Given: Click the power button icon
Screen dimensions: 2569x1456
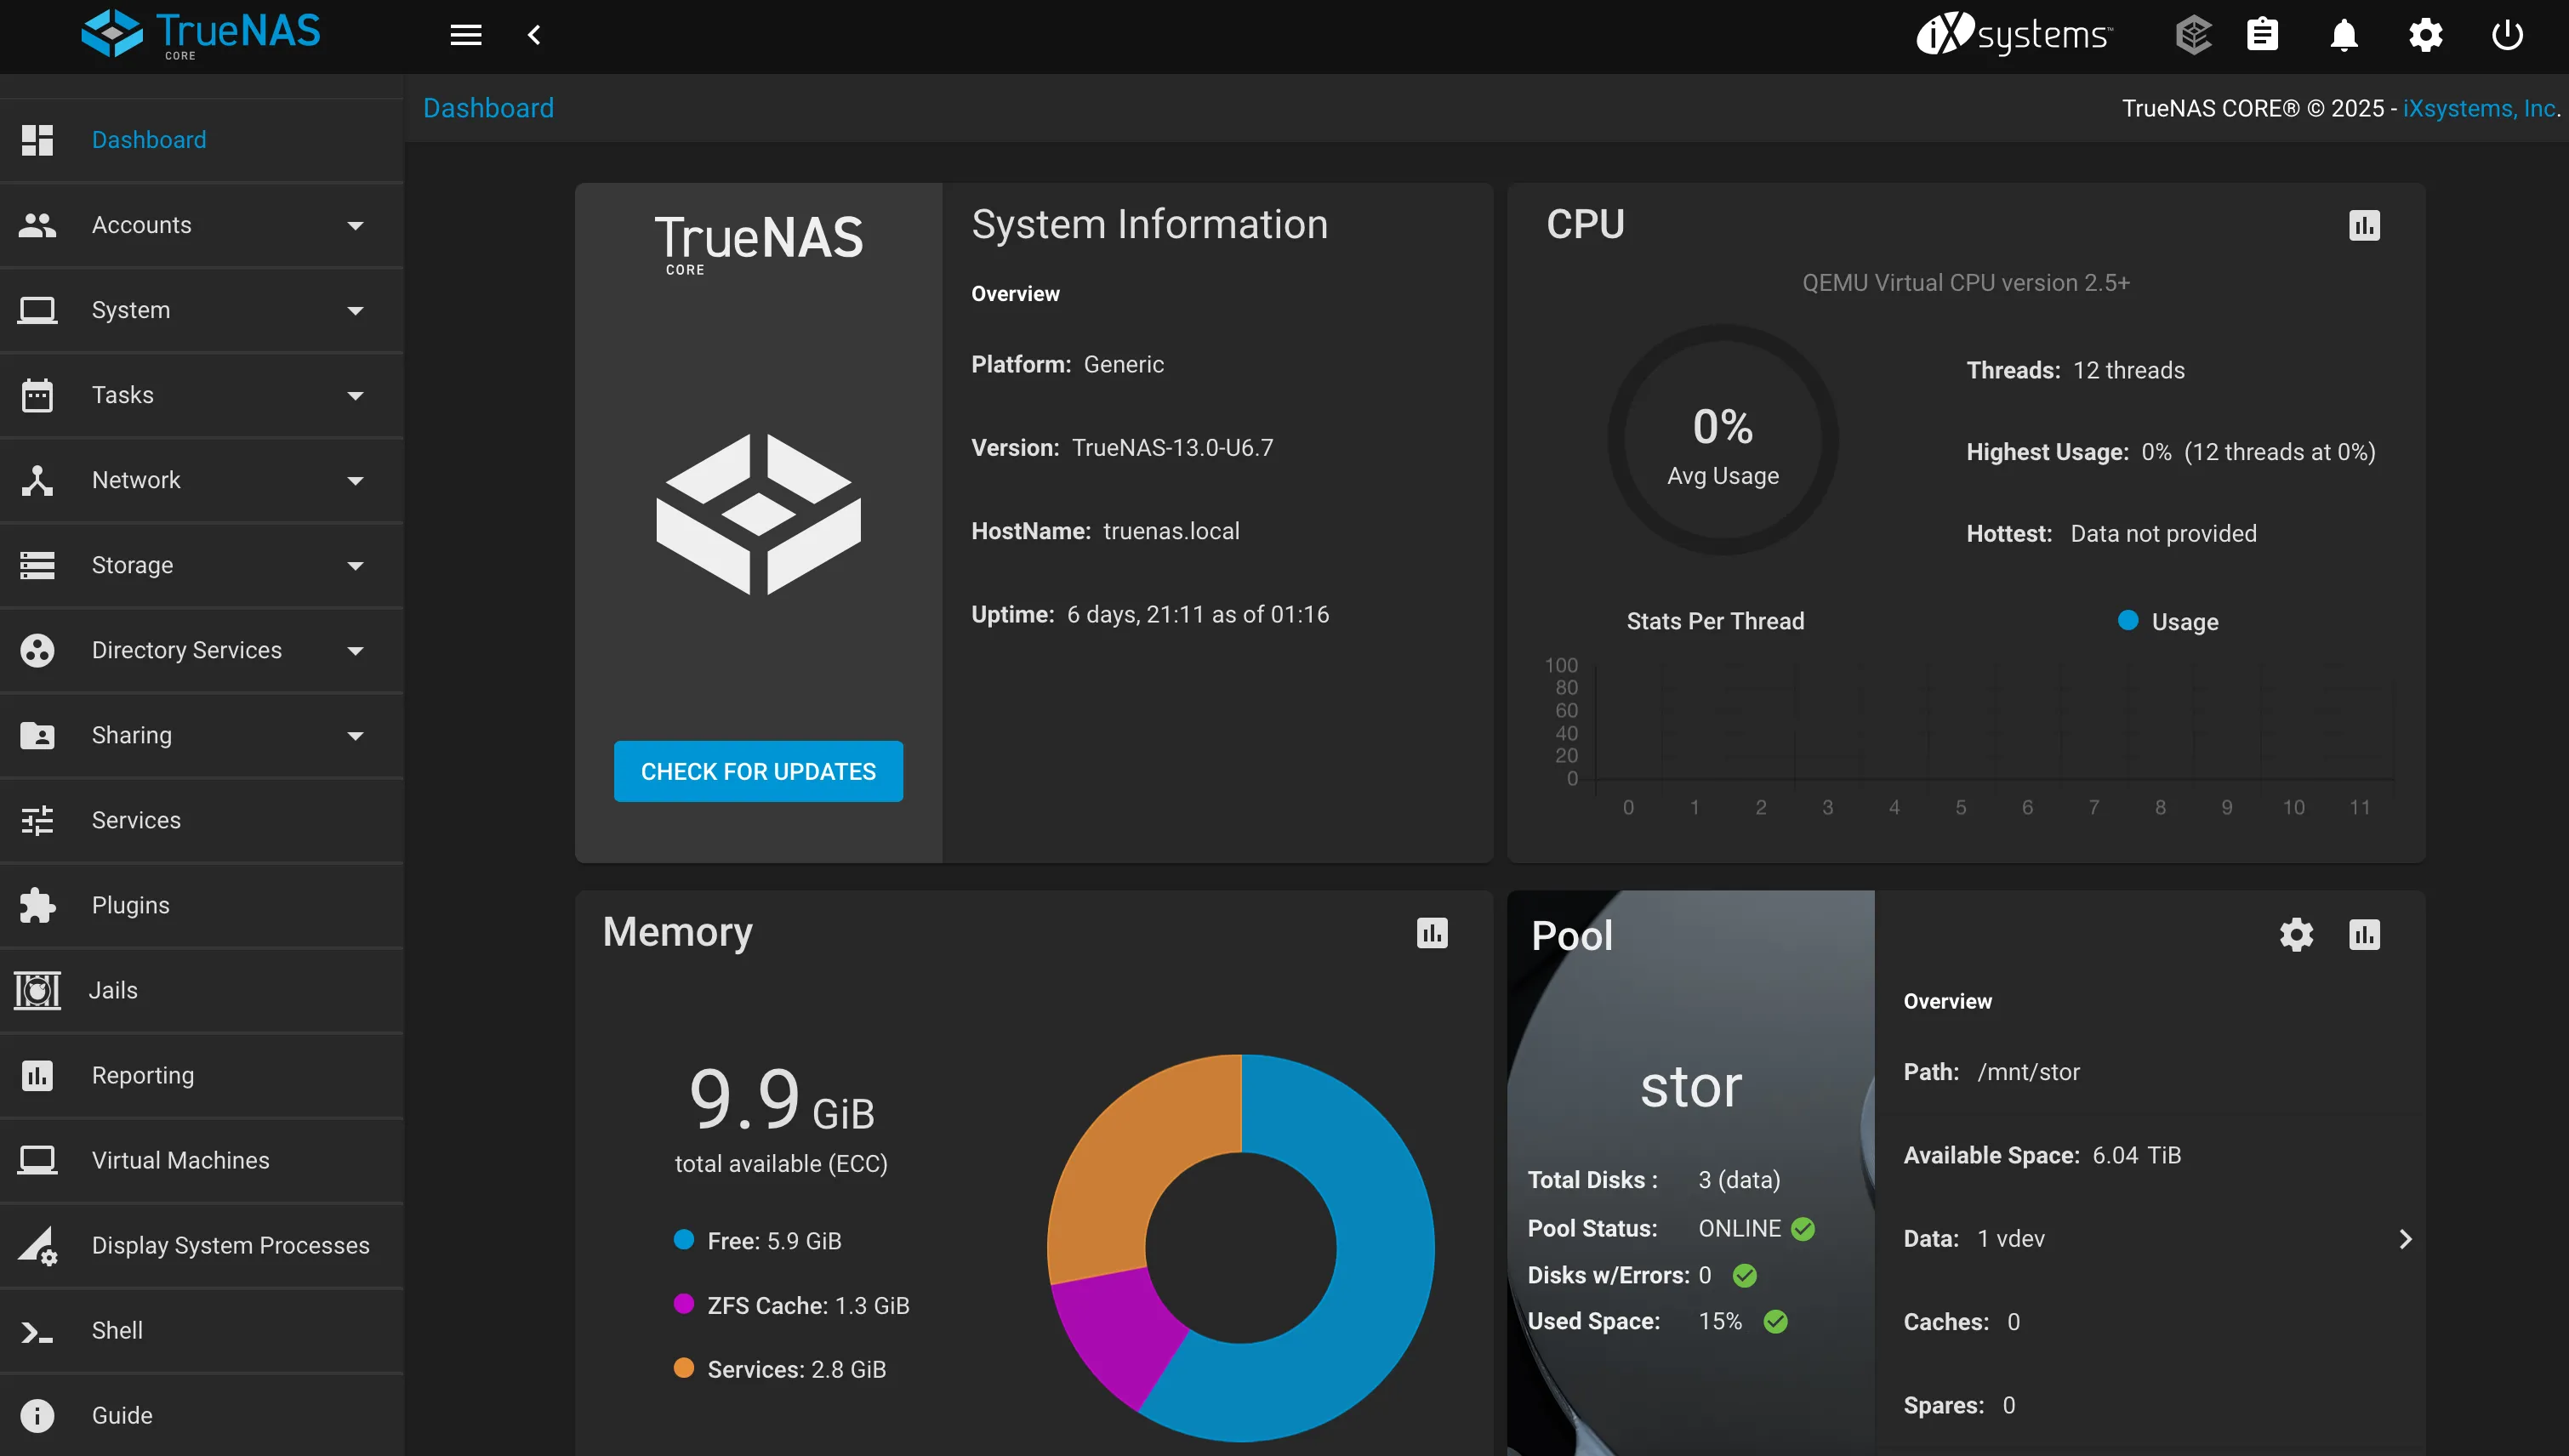Looking at the screenshot, I should coord(2507,35).
